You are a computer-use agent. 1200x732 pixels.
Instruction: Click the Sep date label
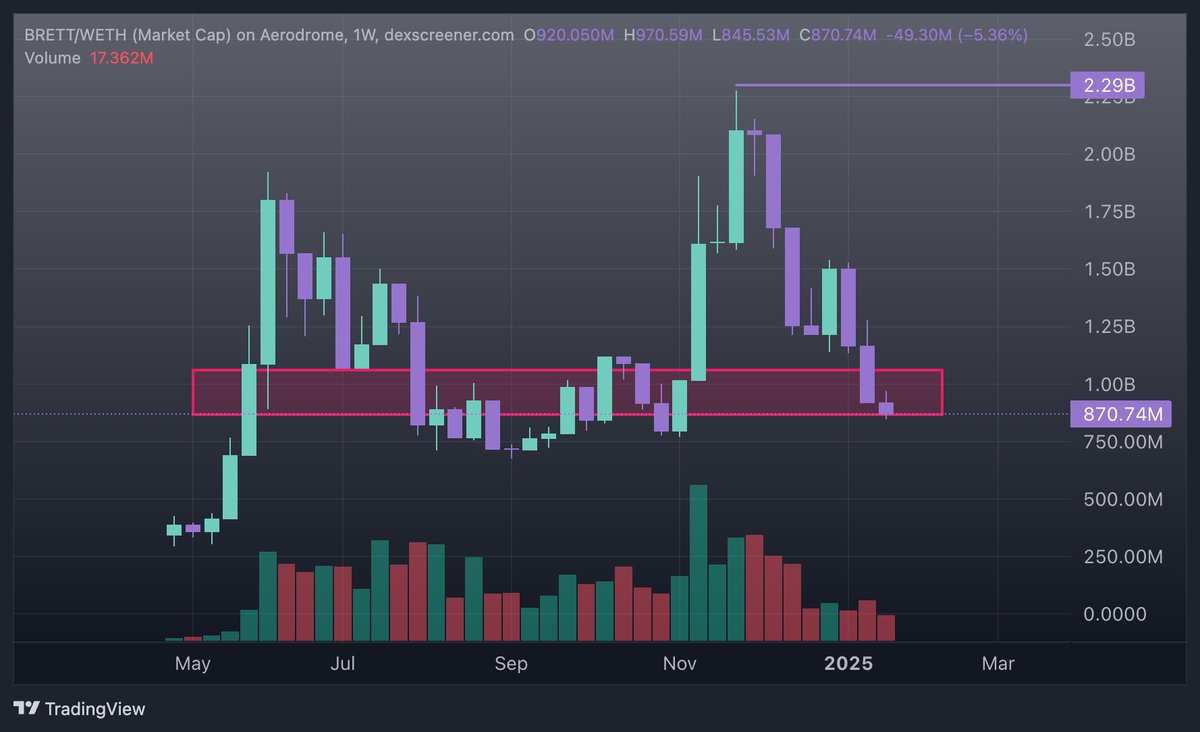[x=511, y=664]
